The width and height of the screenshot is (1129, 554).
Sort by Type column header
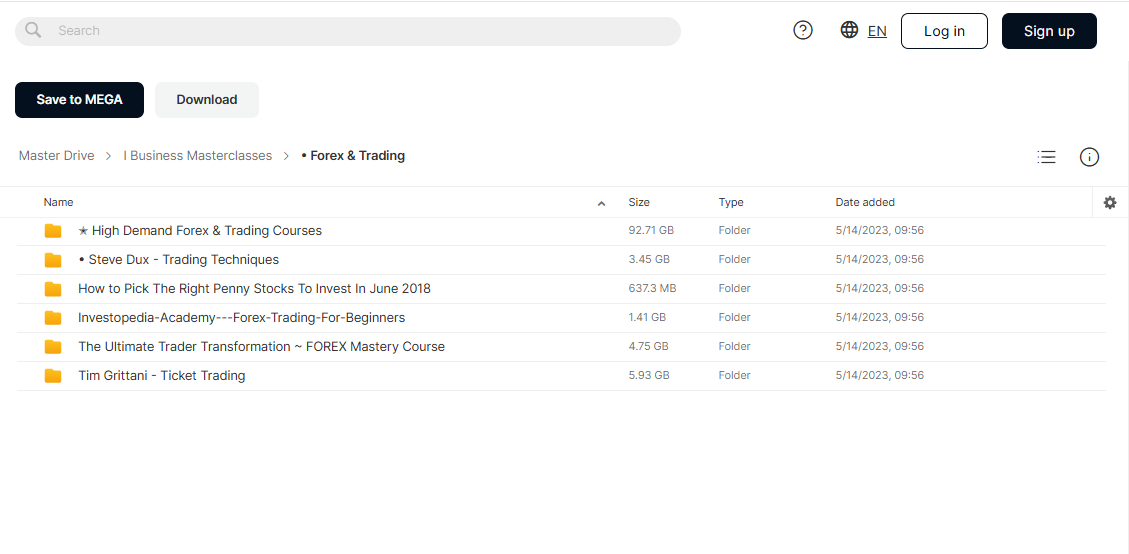(x=731, y=202)
